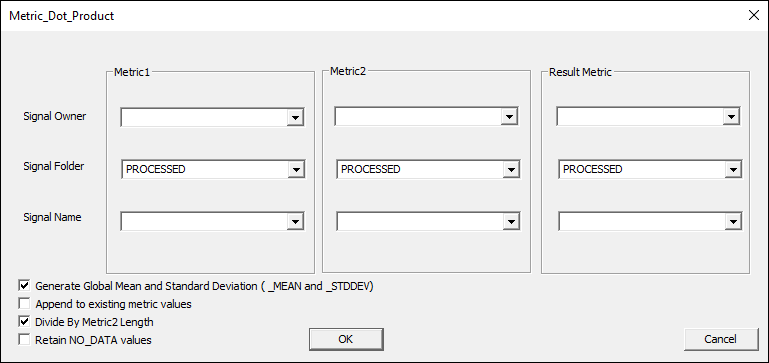Open Metric1 Signal Name dropdown arrow

click(295, 222)
